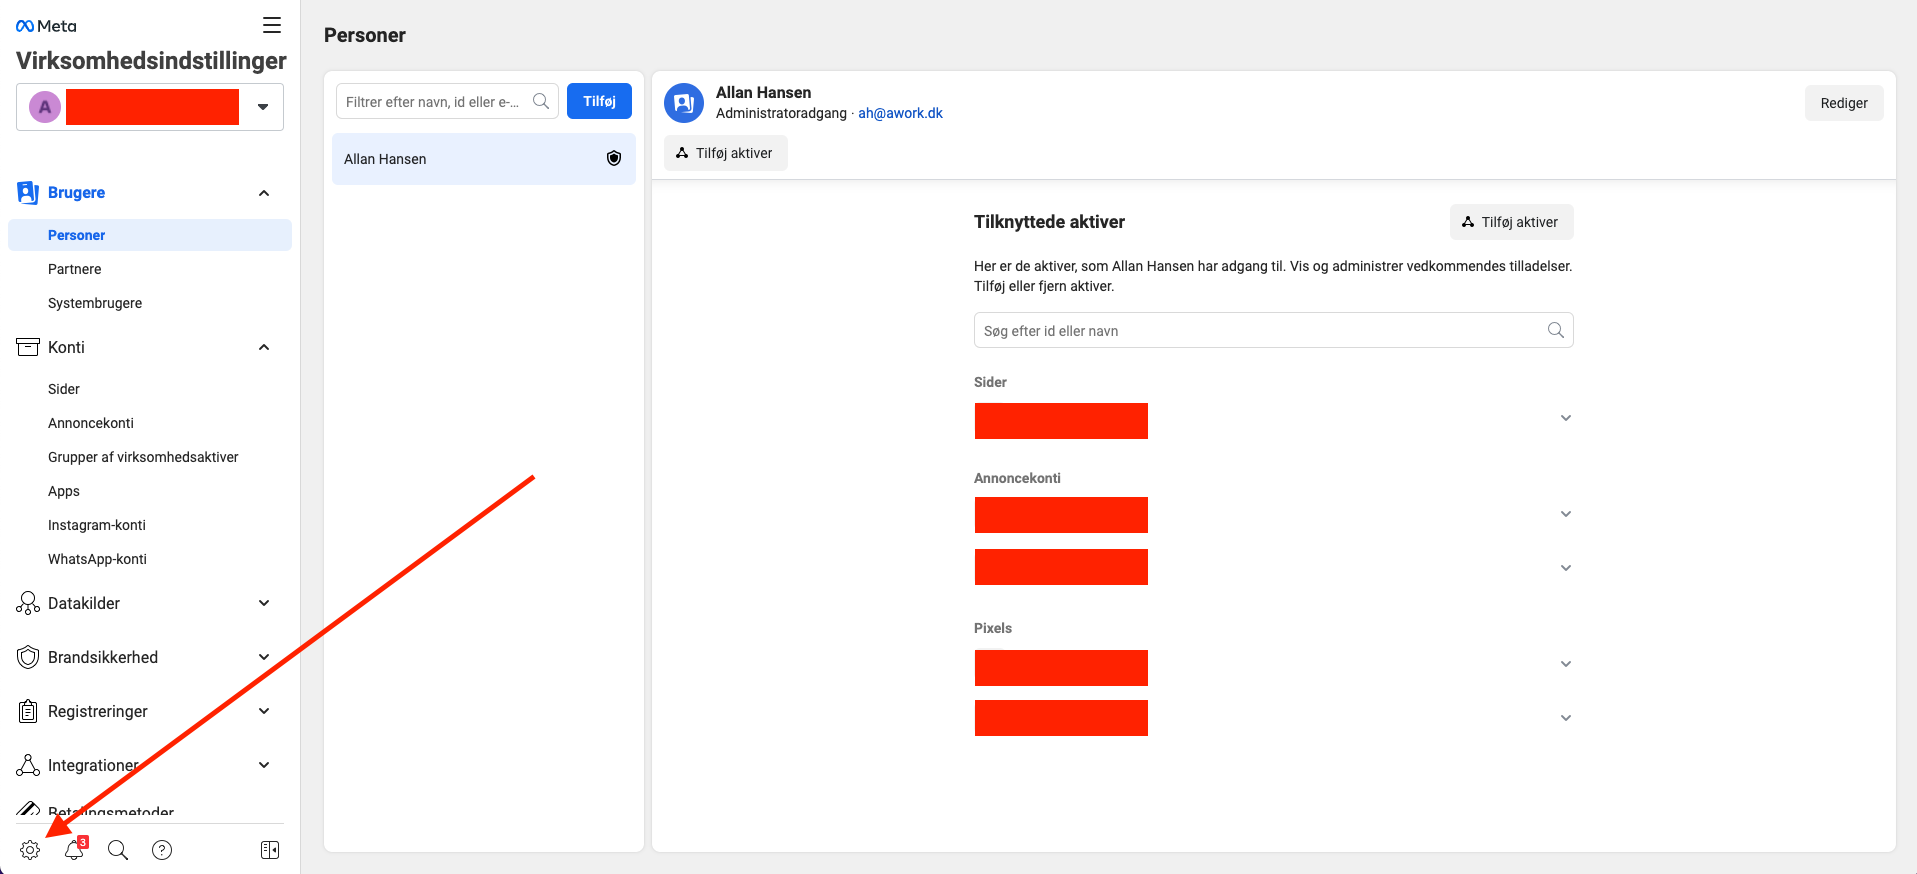Open the Personer menu item

point(150,235)
